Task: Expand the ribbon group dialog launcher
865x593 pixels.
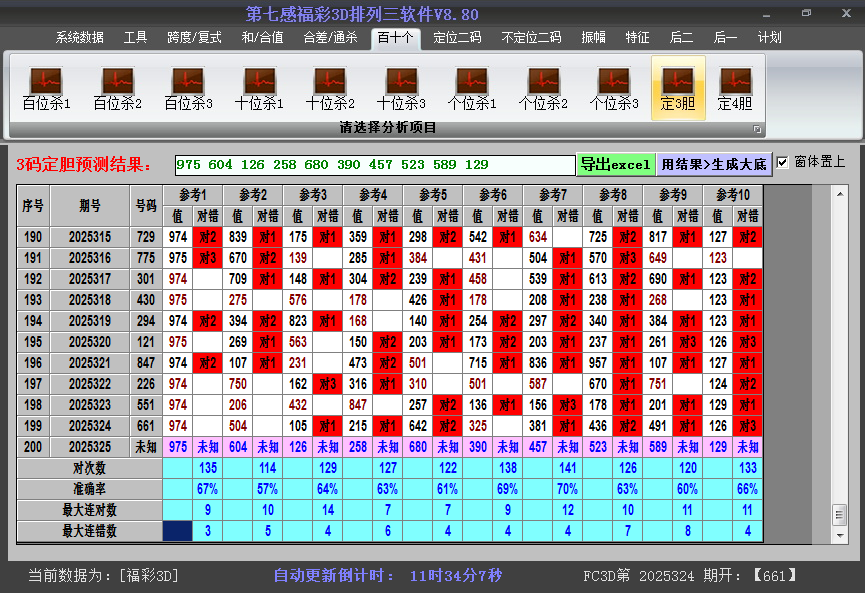Action: 757,129
